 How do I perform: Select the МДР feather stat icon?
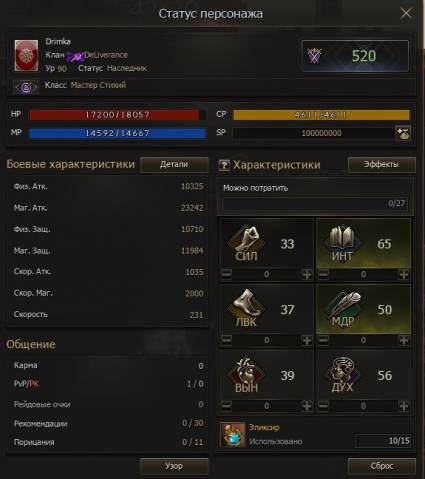(x=342, y=309)
